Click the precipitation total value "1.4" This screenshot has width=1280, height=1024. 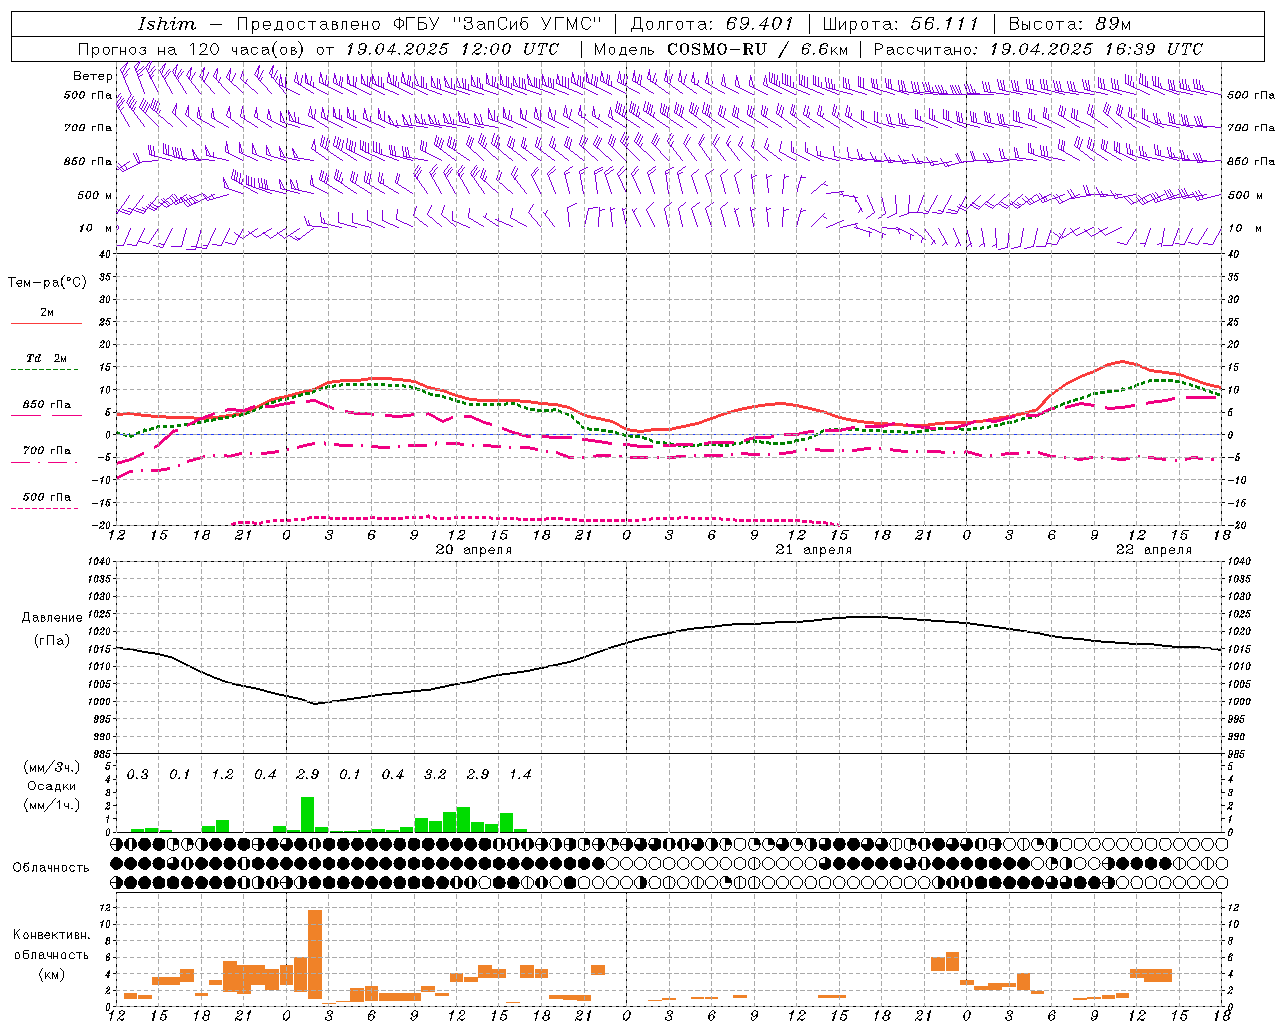pos(520,774)
